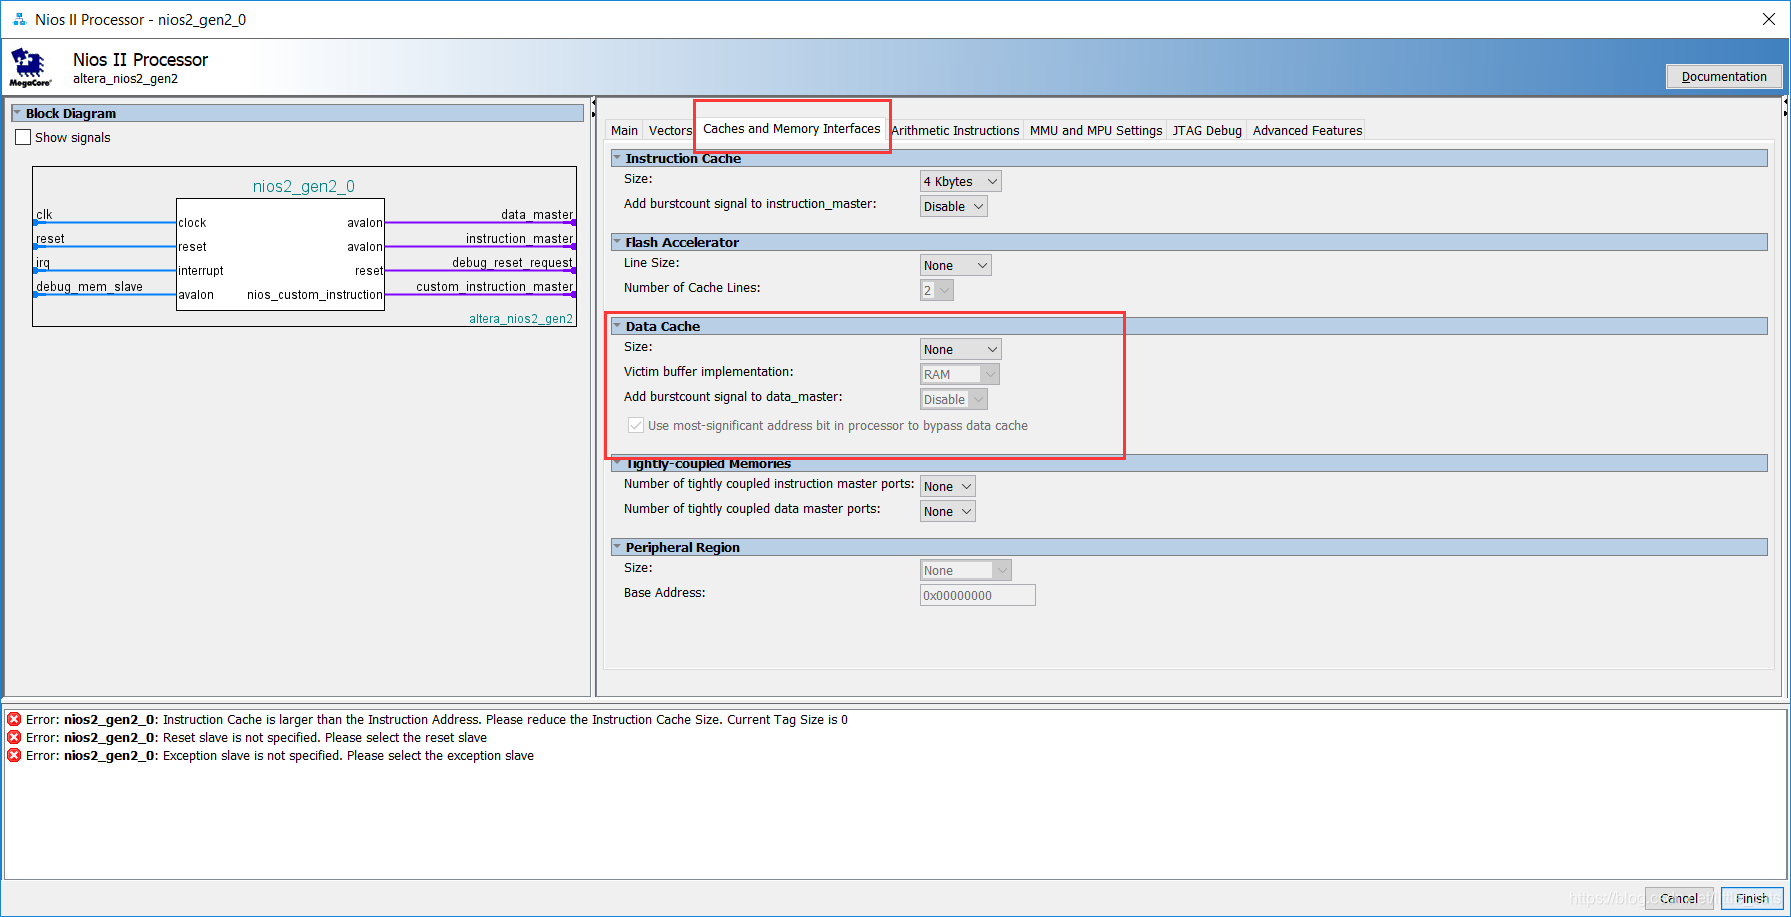The height and width of the screenshot is (917, 1791).
Task: Open the Peripheral Region Size dropdown
Action: pyautogui.click(x=966, y=570)
